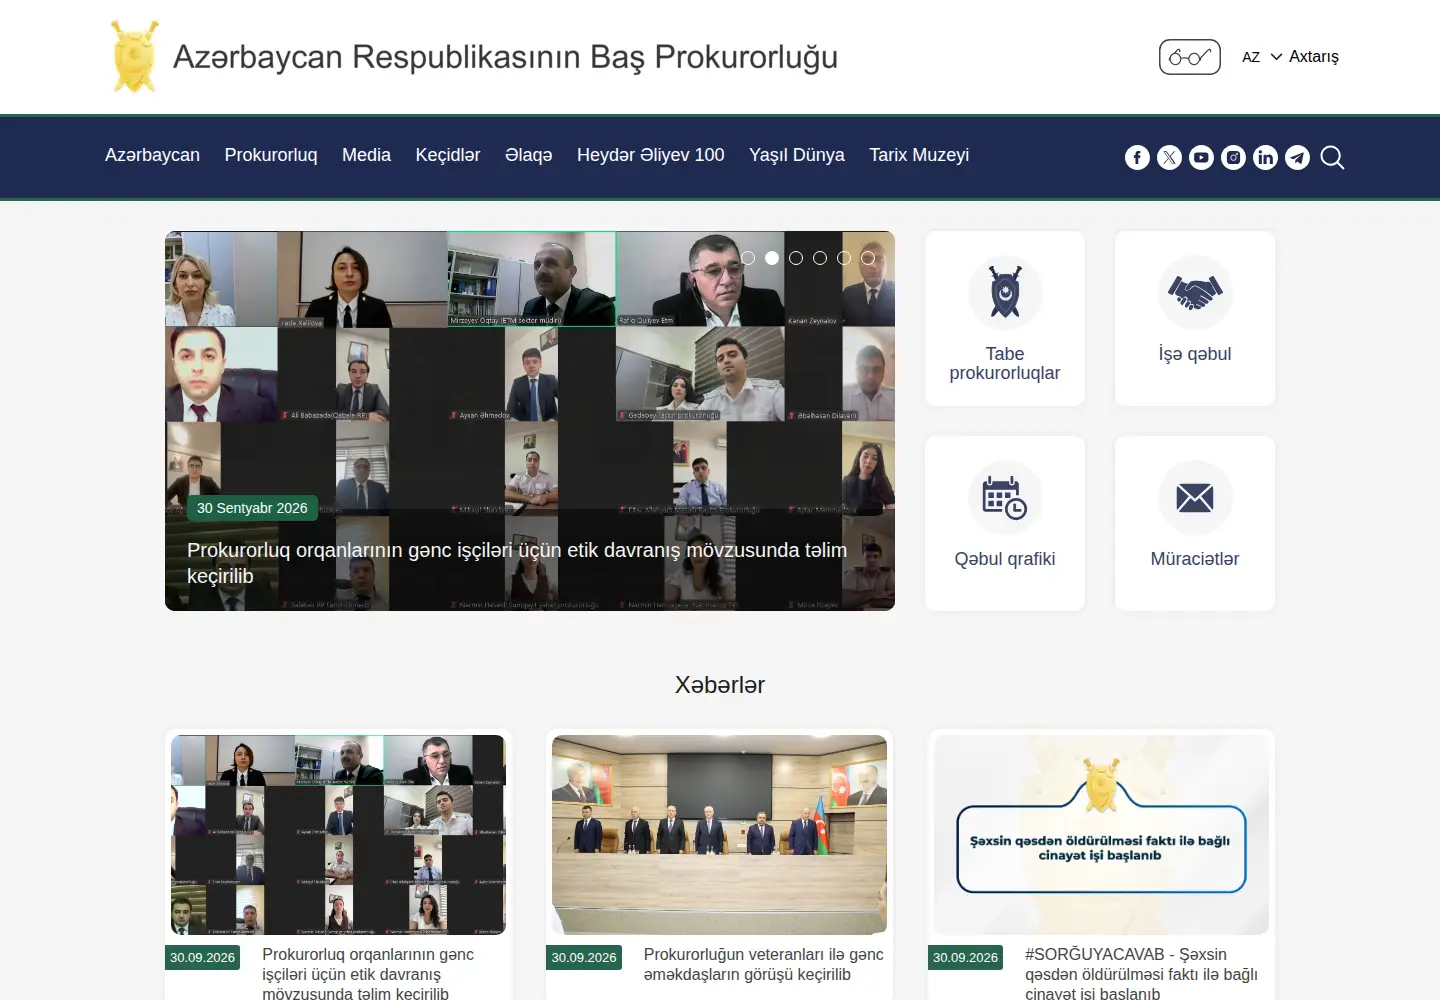Open the #SORĞUYACAVAB news headline
The image size is (1440, 1000).
point(1141,974)
